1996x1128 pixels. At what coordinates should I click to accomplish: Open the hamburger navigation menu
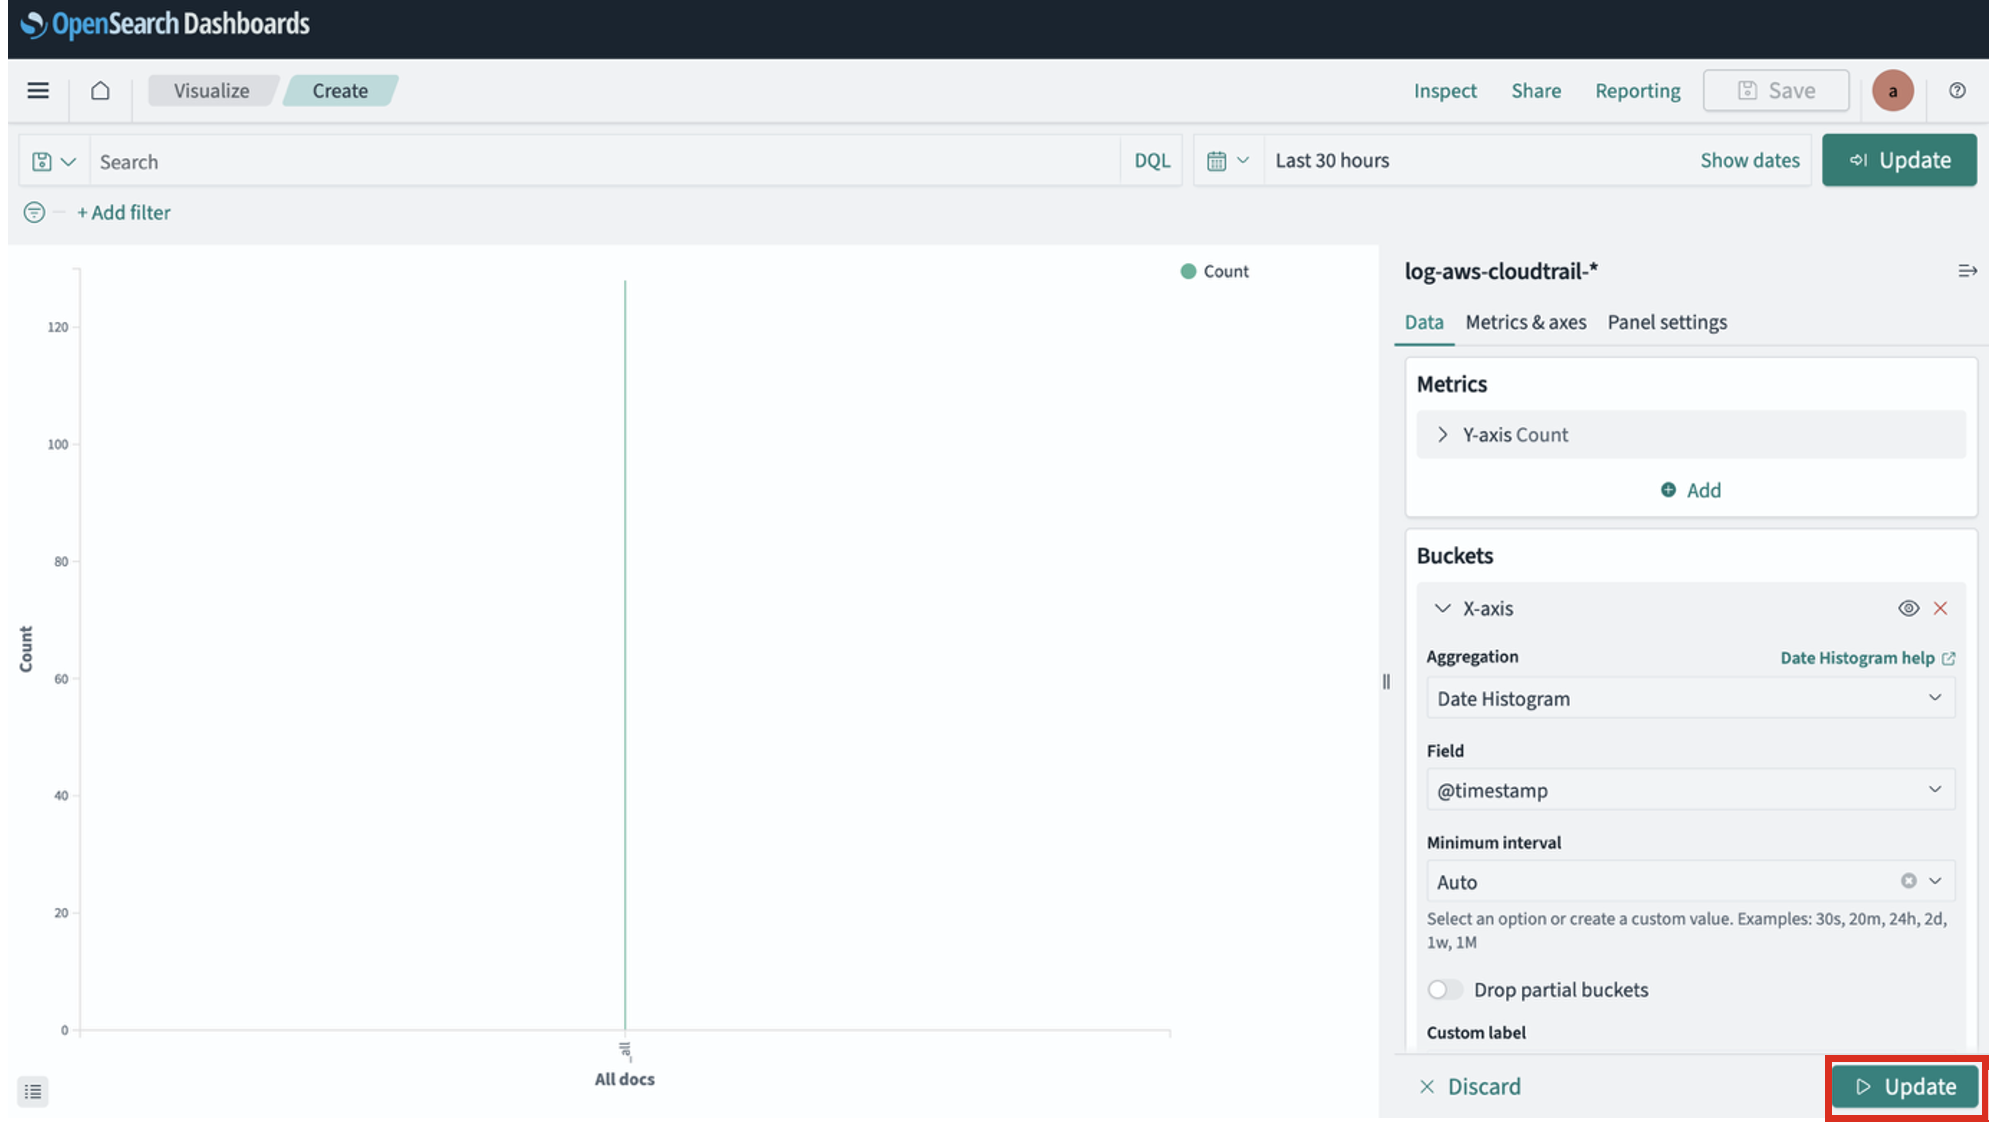pyautogui.click(x=38, y=91)
